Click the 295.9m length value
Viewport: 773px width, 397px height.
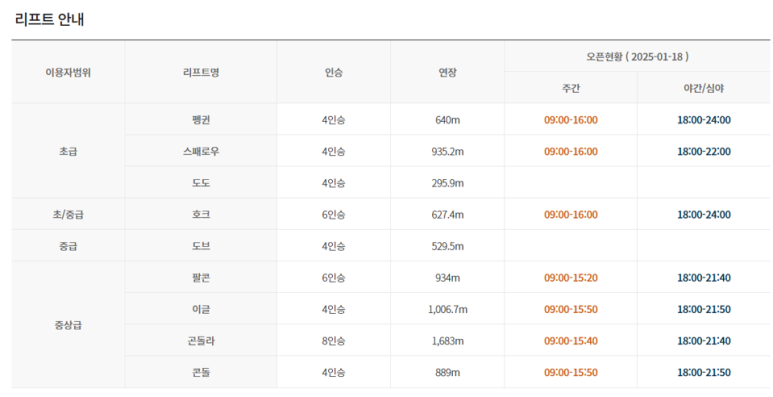448,183
